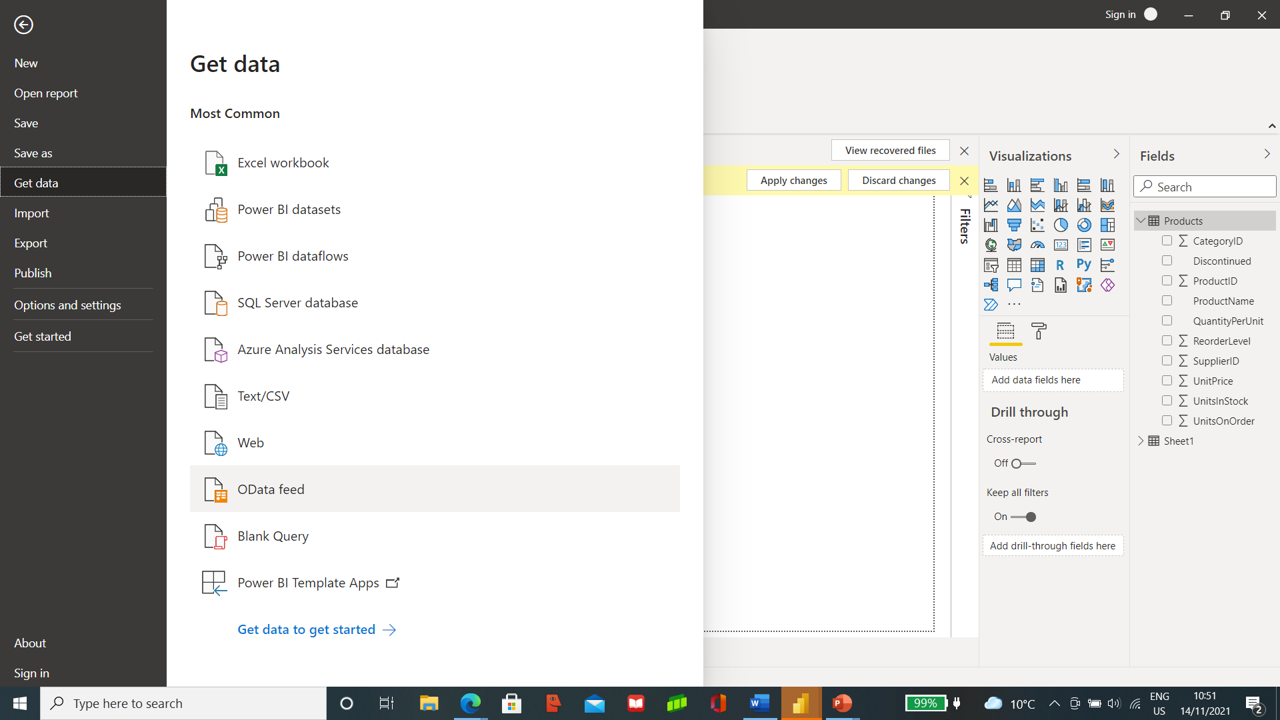Choose SQL Server database source
Image resolution: width=1280 pixels, height=720 pixels.
click(x=435, y=303)
